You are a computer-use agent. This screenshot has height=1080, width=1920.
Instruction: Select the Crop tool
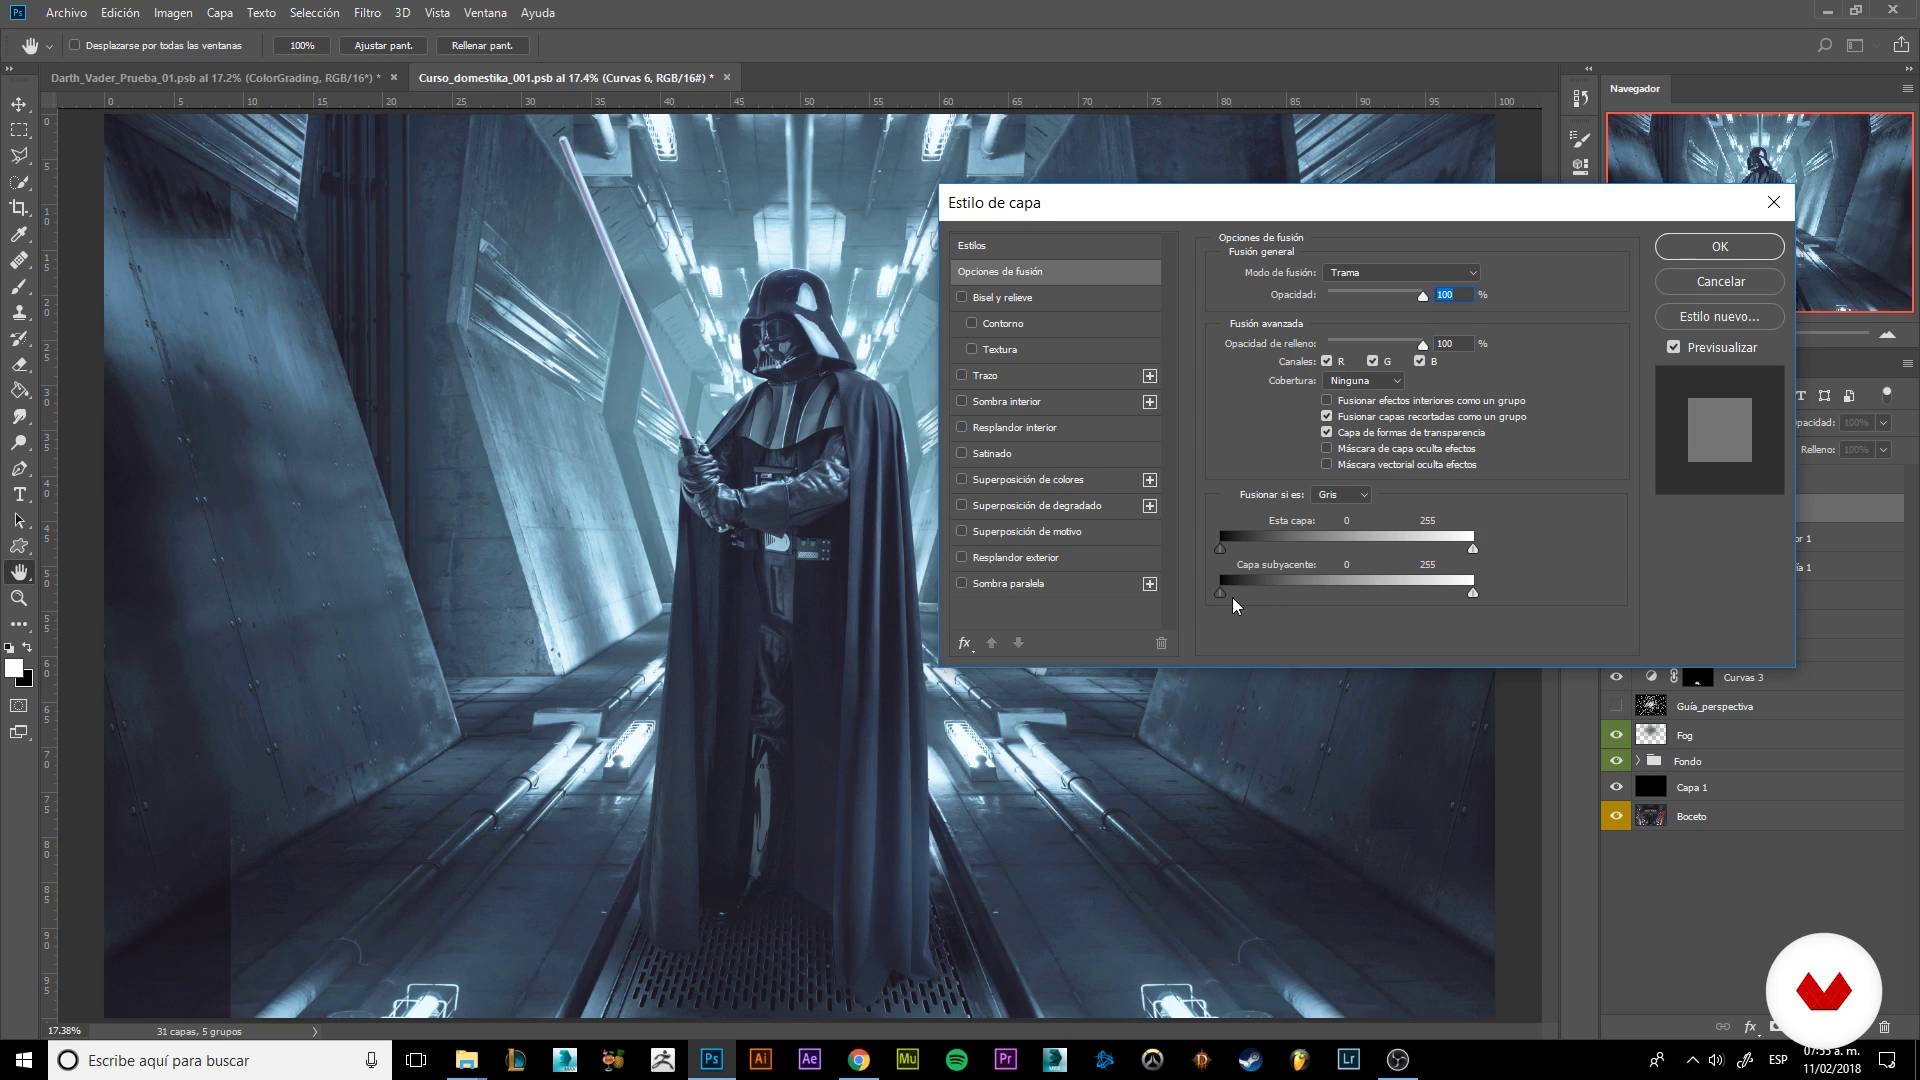click(19, 208)
